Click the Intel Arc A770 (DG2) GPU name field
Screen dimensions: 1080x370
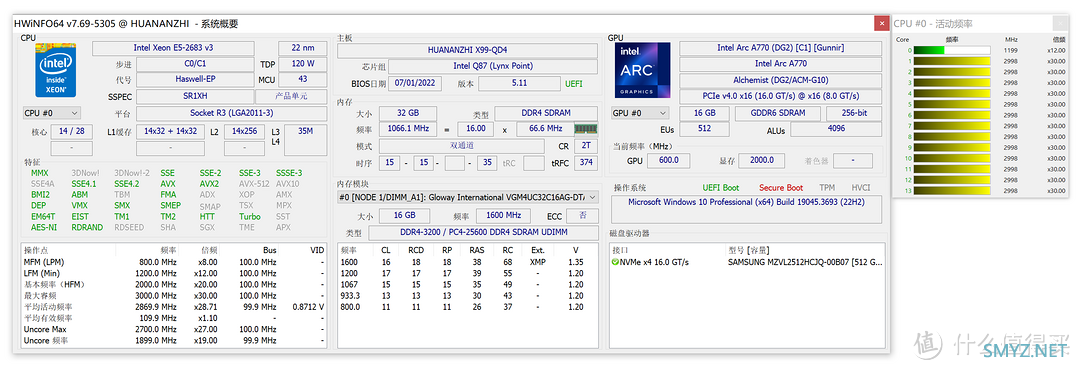(x=780, y=48)
